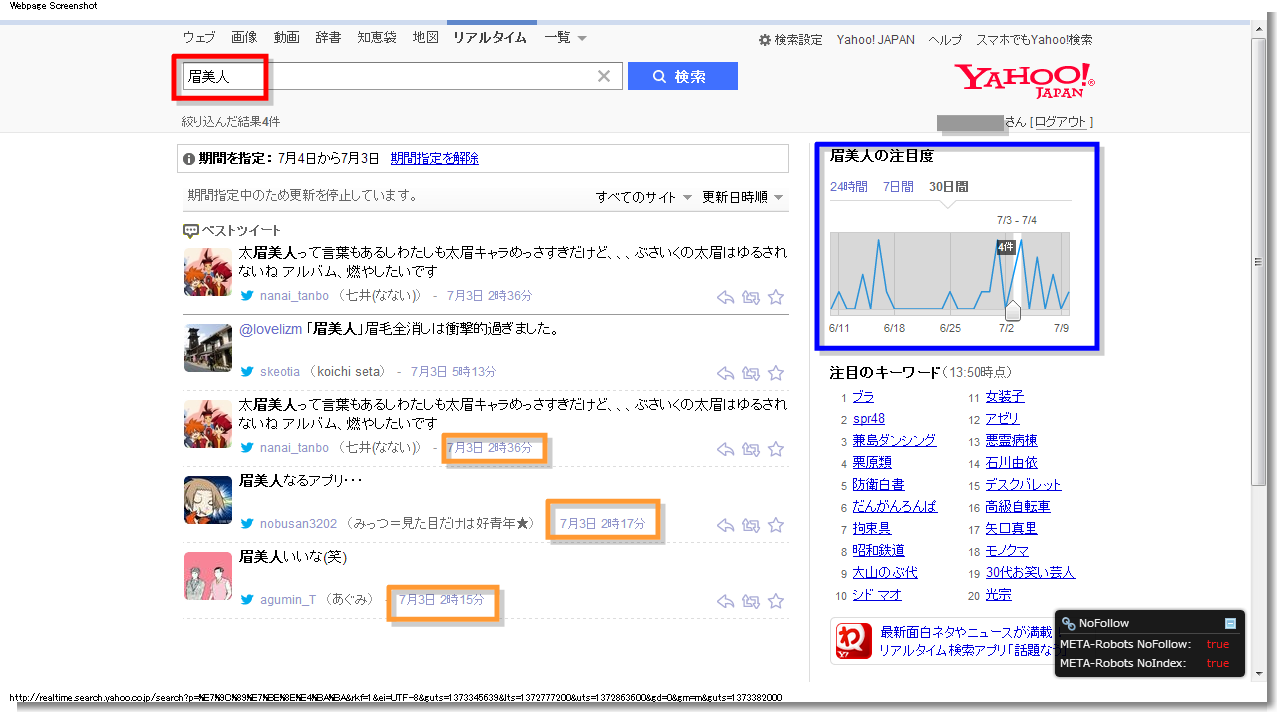Open the Yahoo! JAPAN top link

(876, 40)
